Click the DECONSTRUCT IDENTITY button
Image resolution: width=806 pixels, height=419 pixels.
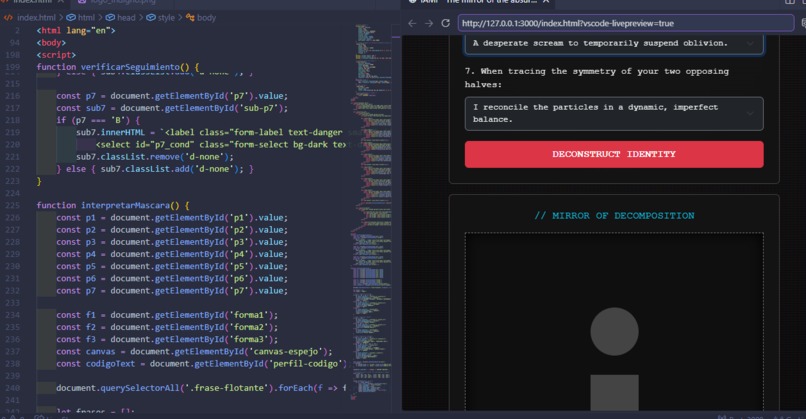(614, 154)
